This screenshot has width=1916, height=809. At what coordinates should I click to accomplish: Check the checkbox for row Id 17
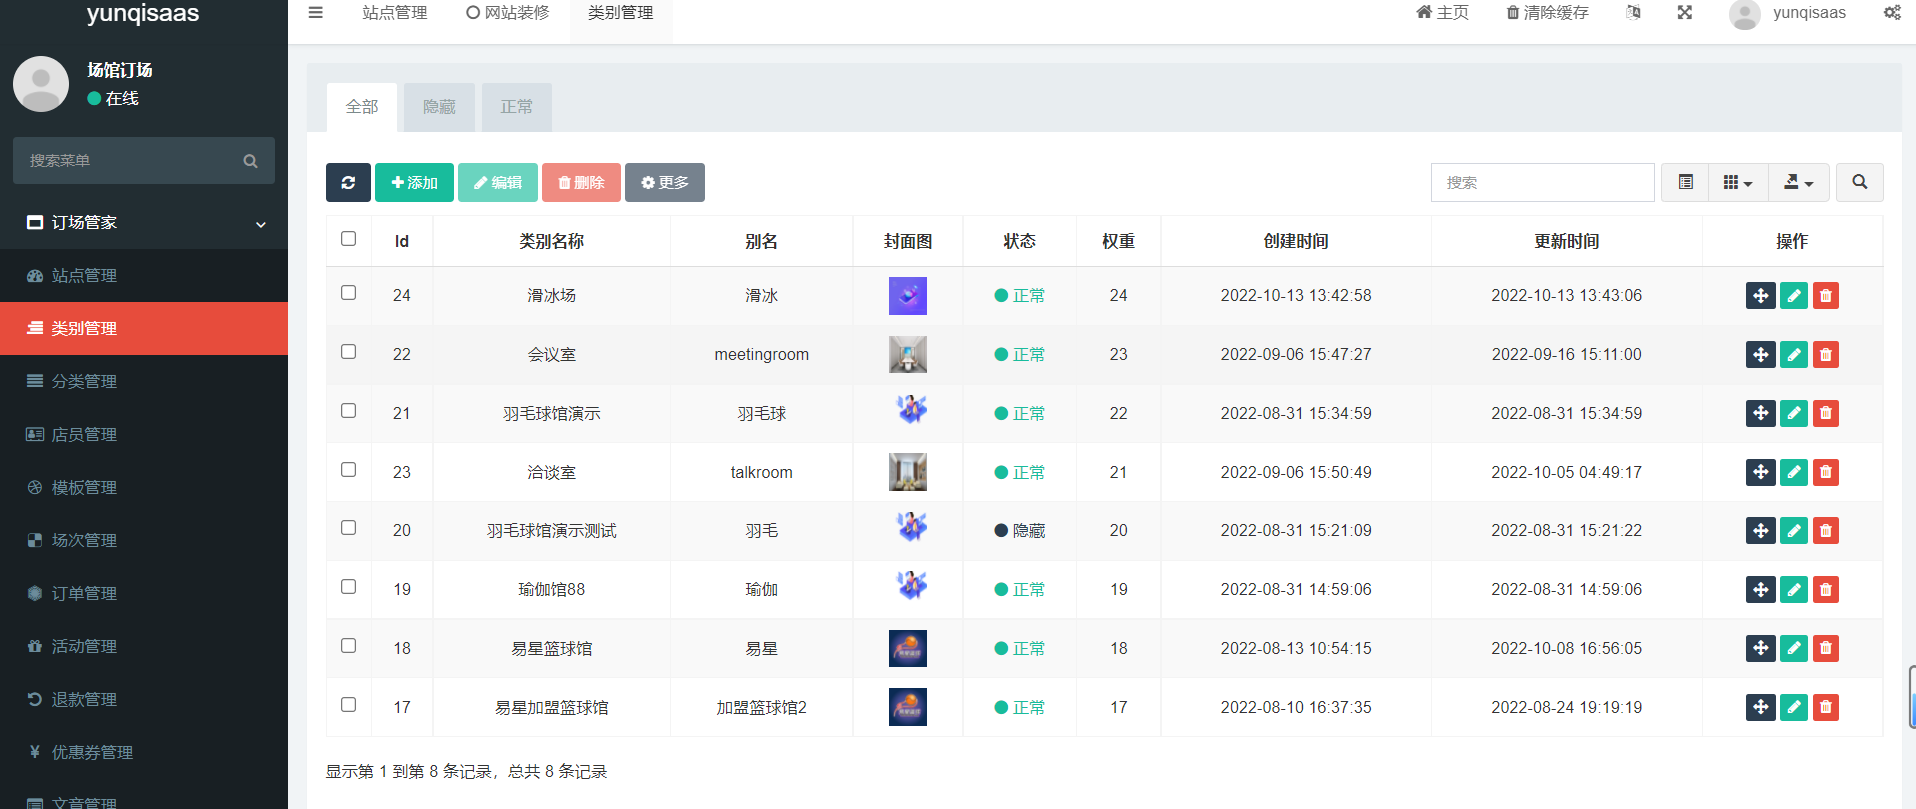point(348,705)
